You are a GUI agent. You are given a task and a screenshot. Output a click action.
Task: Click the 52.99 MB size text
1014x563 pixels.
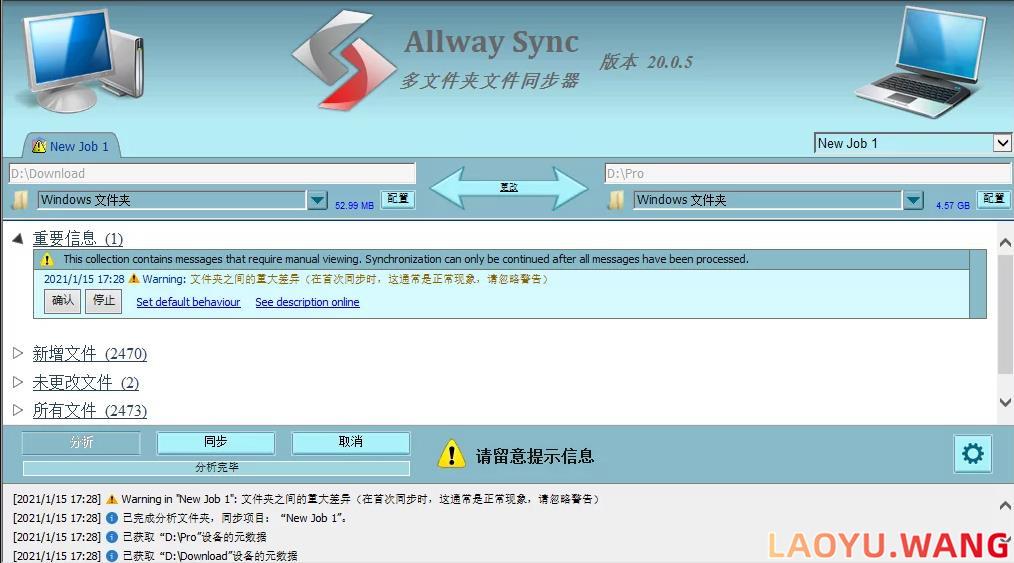pos(354,206)
